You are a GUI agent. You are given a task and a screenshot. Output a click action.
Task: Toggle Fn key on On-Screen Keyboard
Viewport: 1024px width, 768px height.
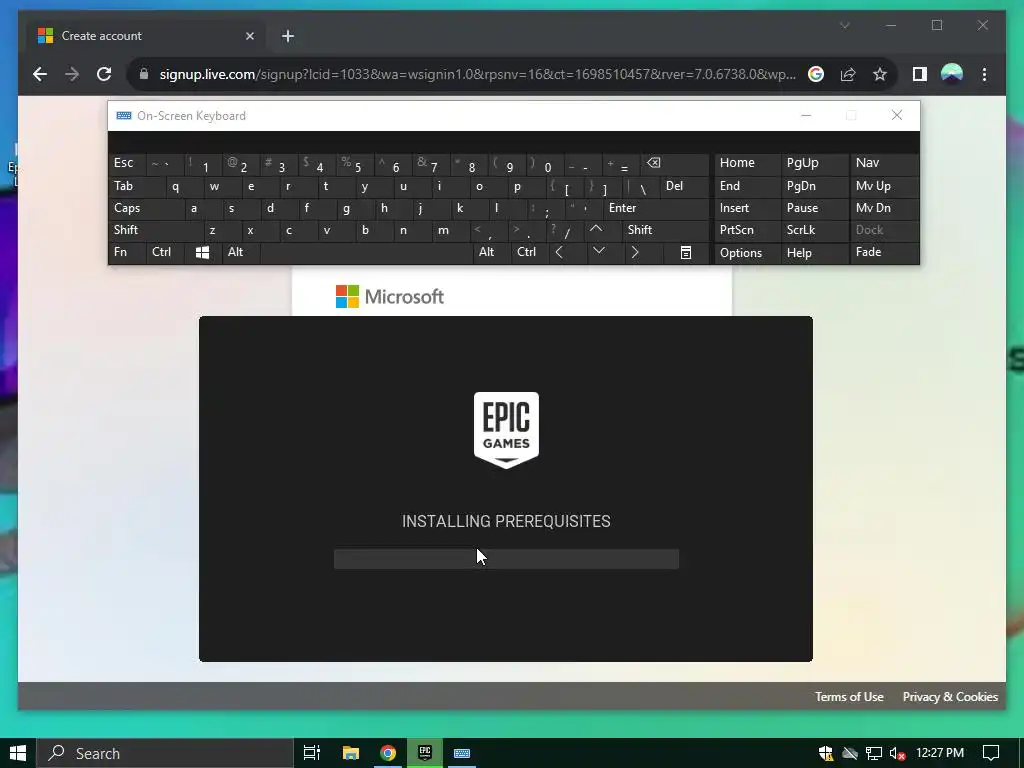[x=128, y=252]
